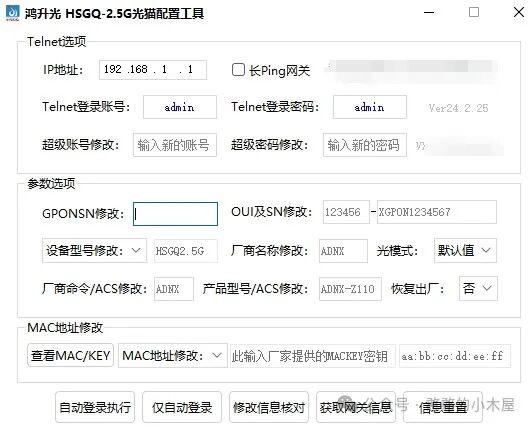Screen dimensions: 532x426
Task: Click the HSGQ2.5G device model field
Action: [186, 251]
